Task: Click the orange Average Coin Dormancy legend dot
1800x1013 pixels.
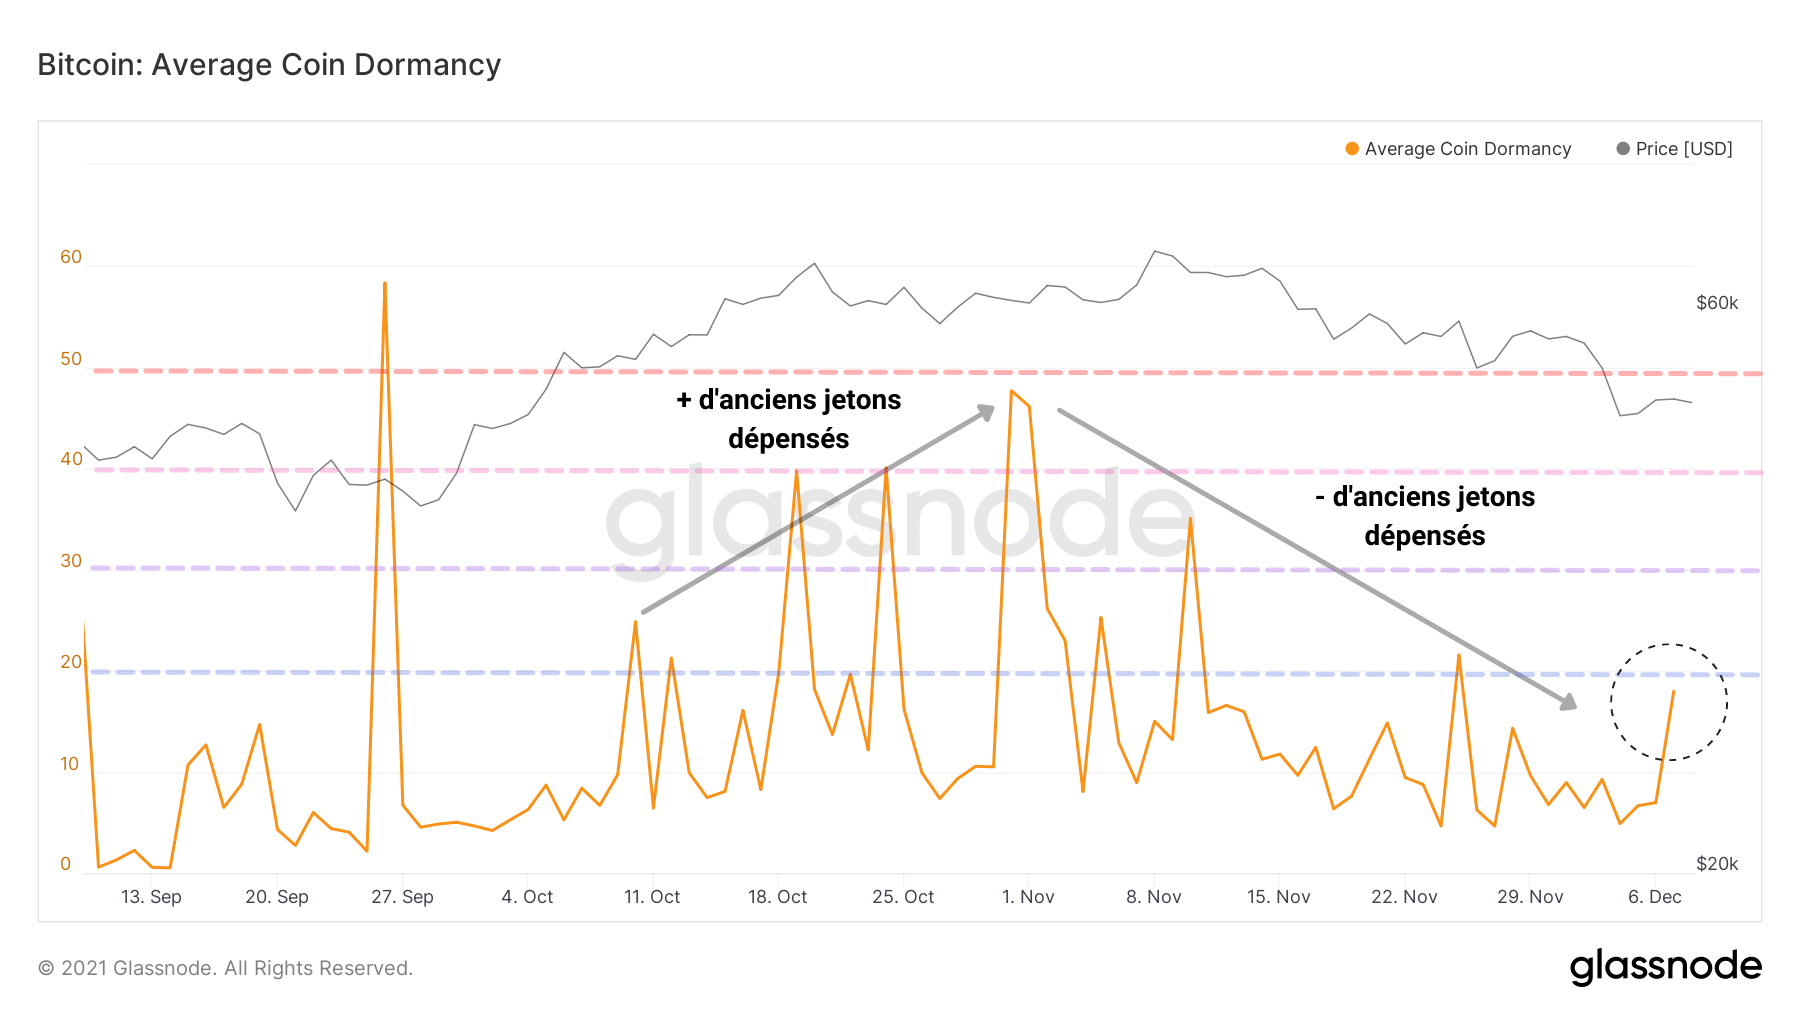Action: (x=1352, y=149)
